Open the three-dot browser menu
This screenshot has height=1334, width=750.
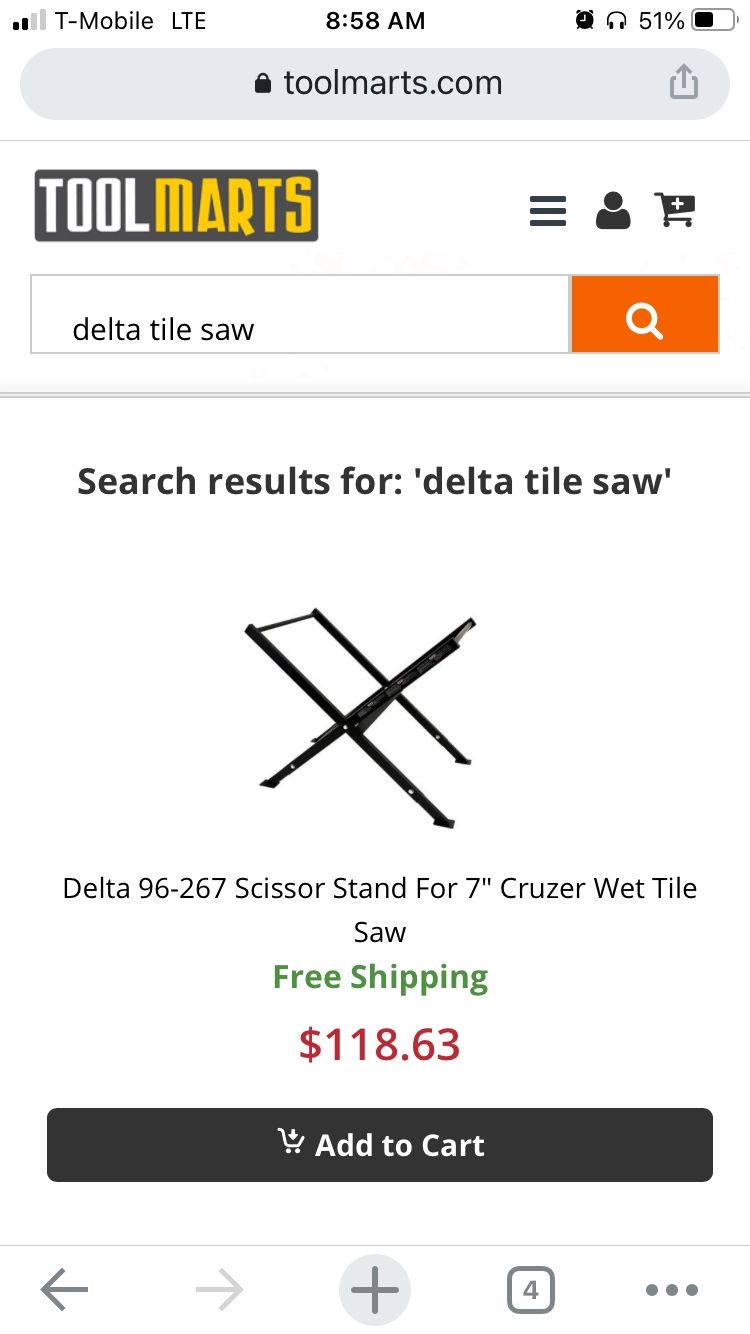671,1290
